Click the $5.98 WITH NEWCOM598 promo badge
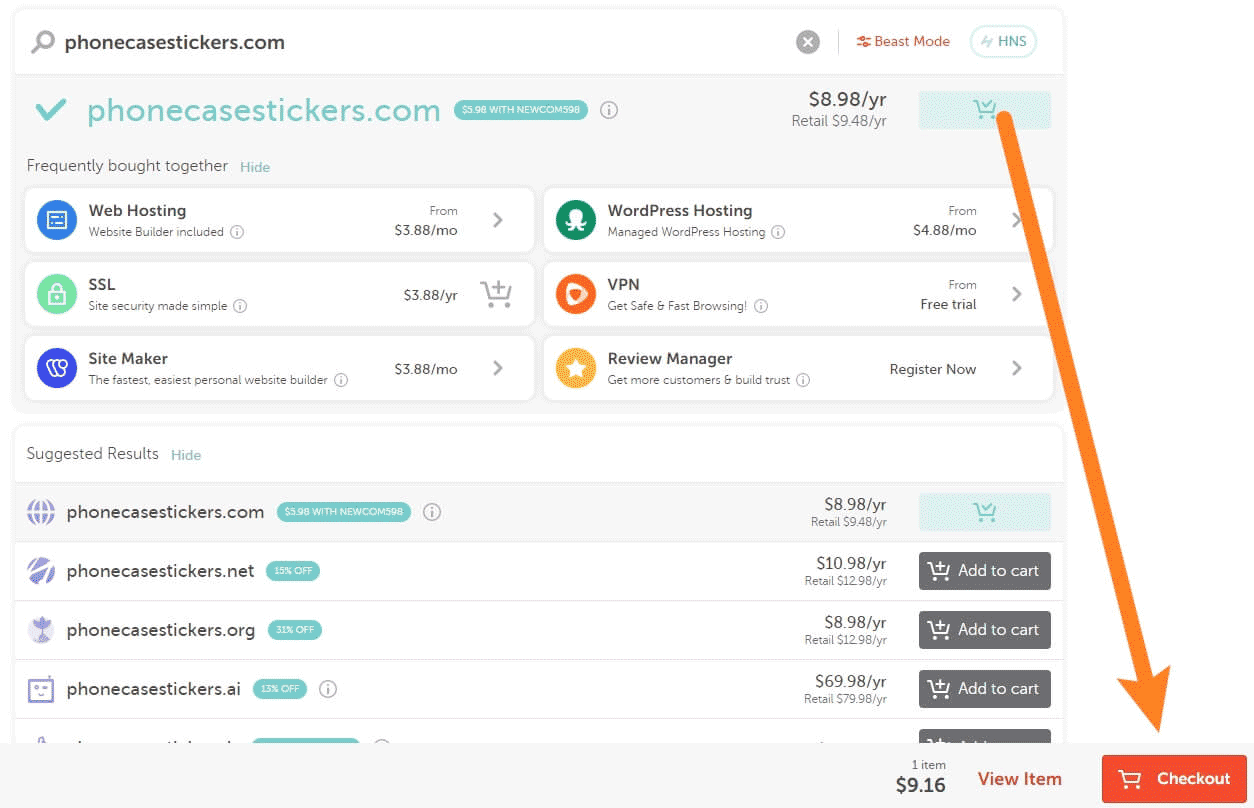 (x=521, y=110)
